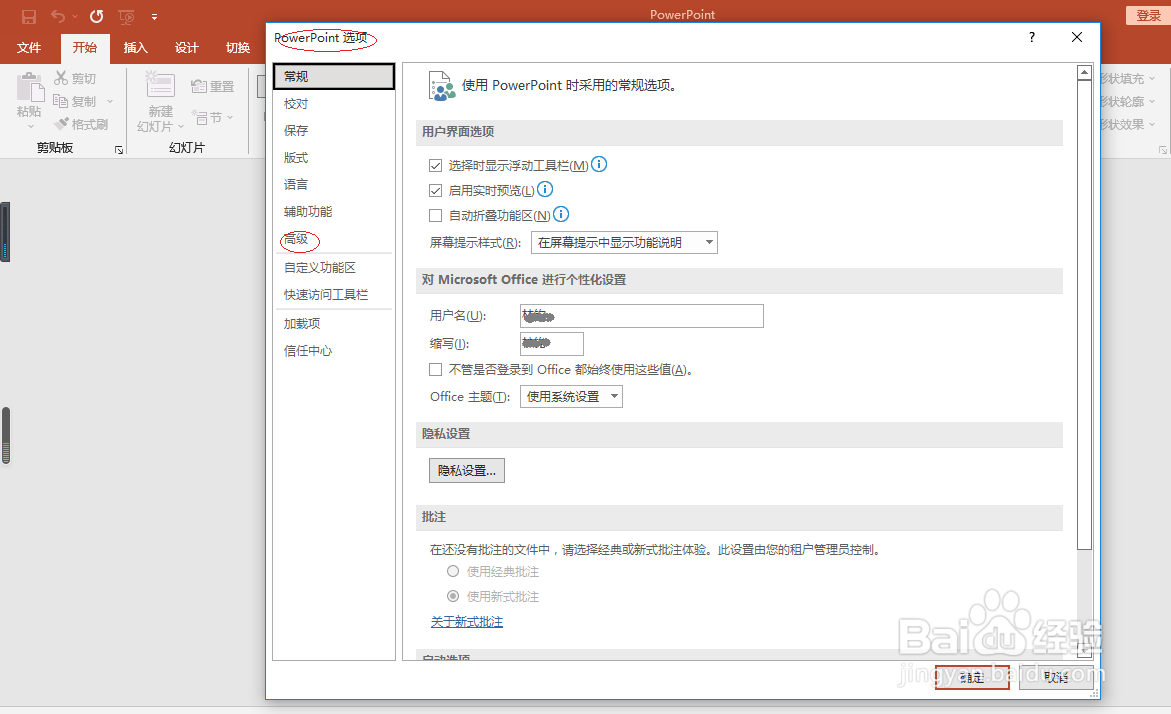
Task: Click the 用户名 input field
Action: [x=642, y=316]
